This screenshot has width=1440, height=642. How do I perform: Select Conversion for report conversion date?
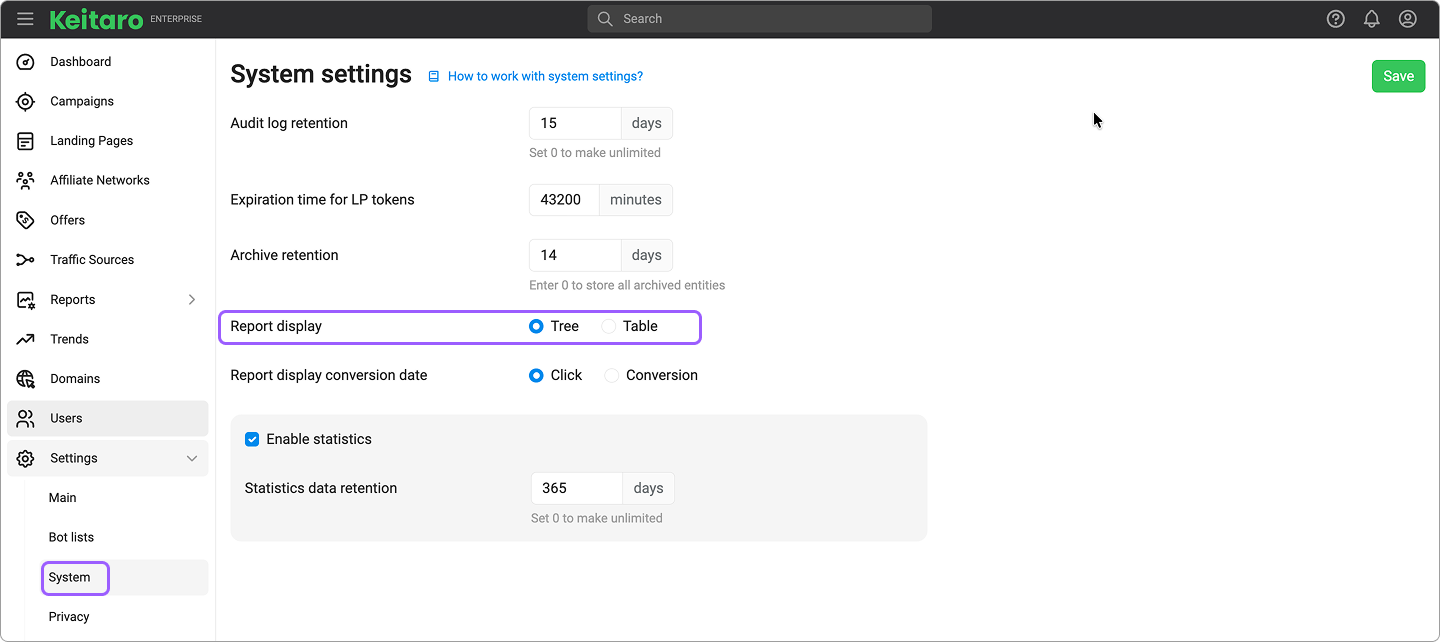pos(612,376)
